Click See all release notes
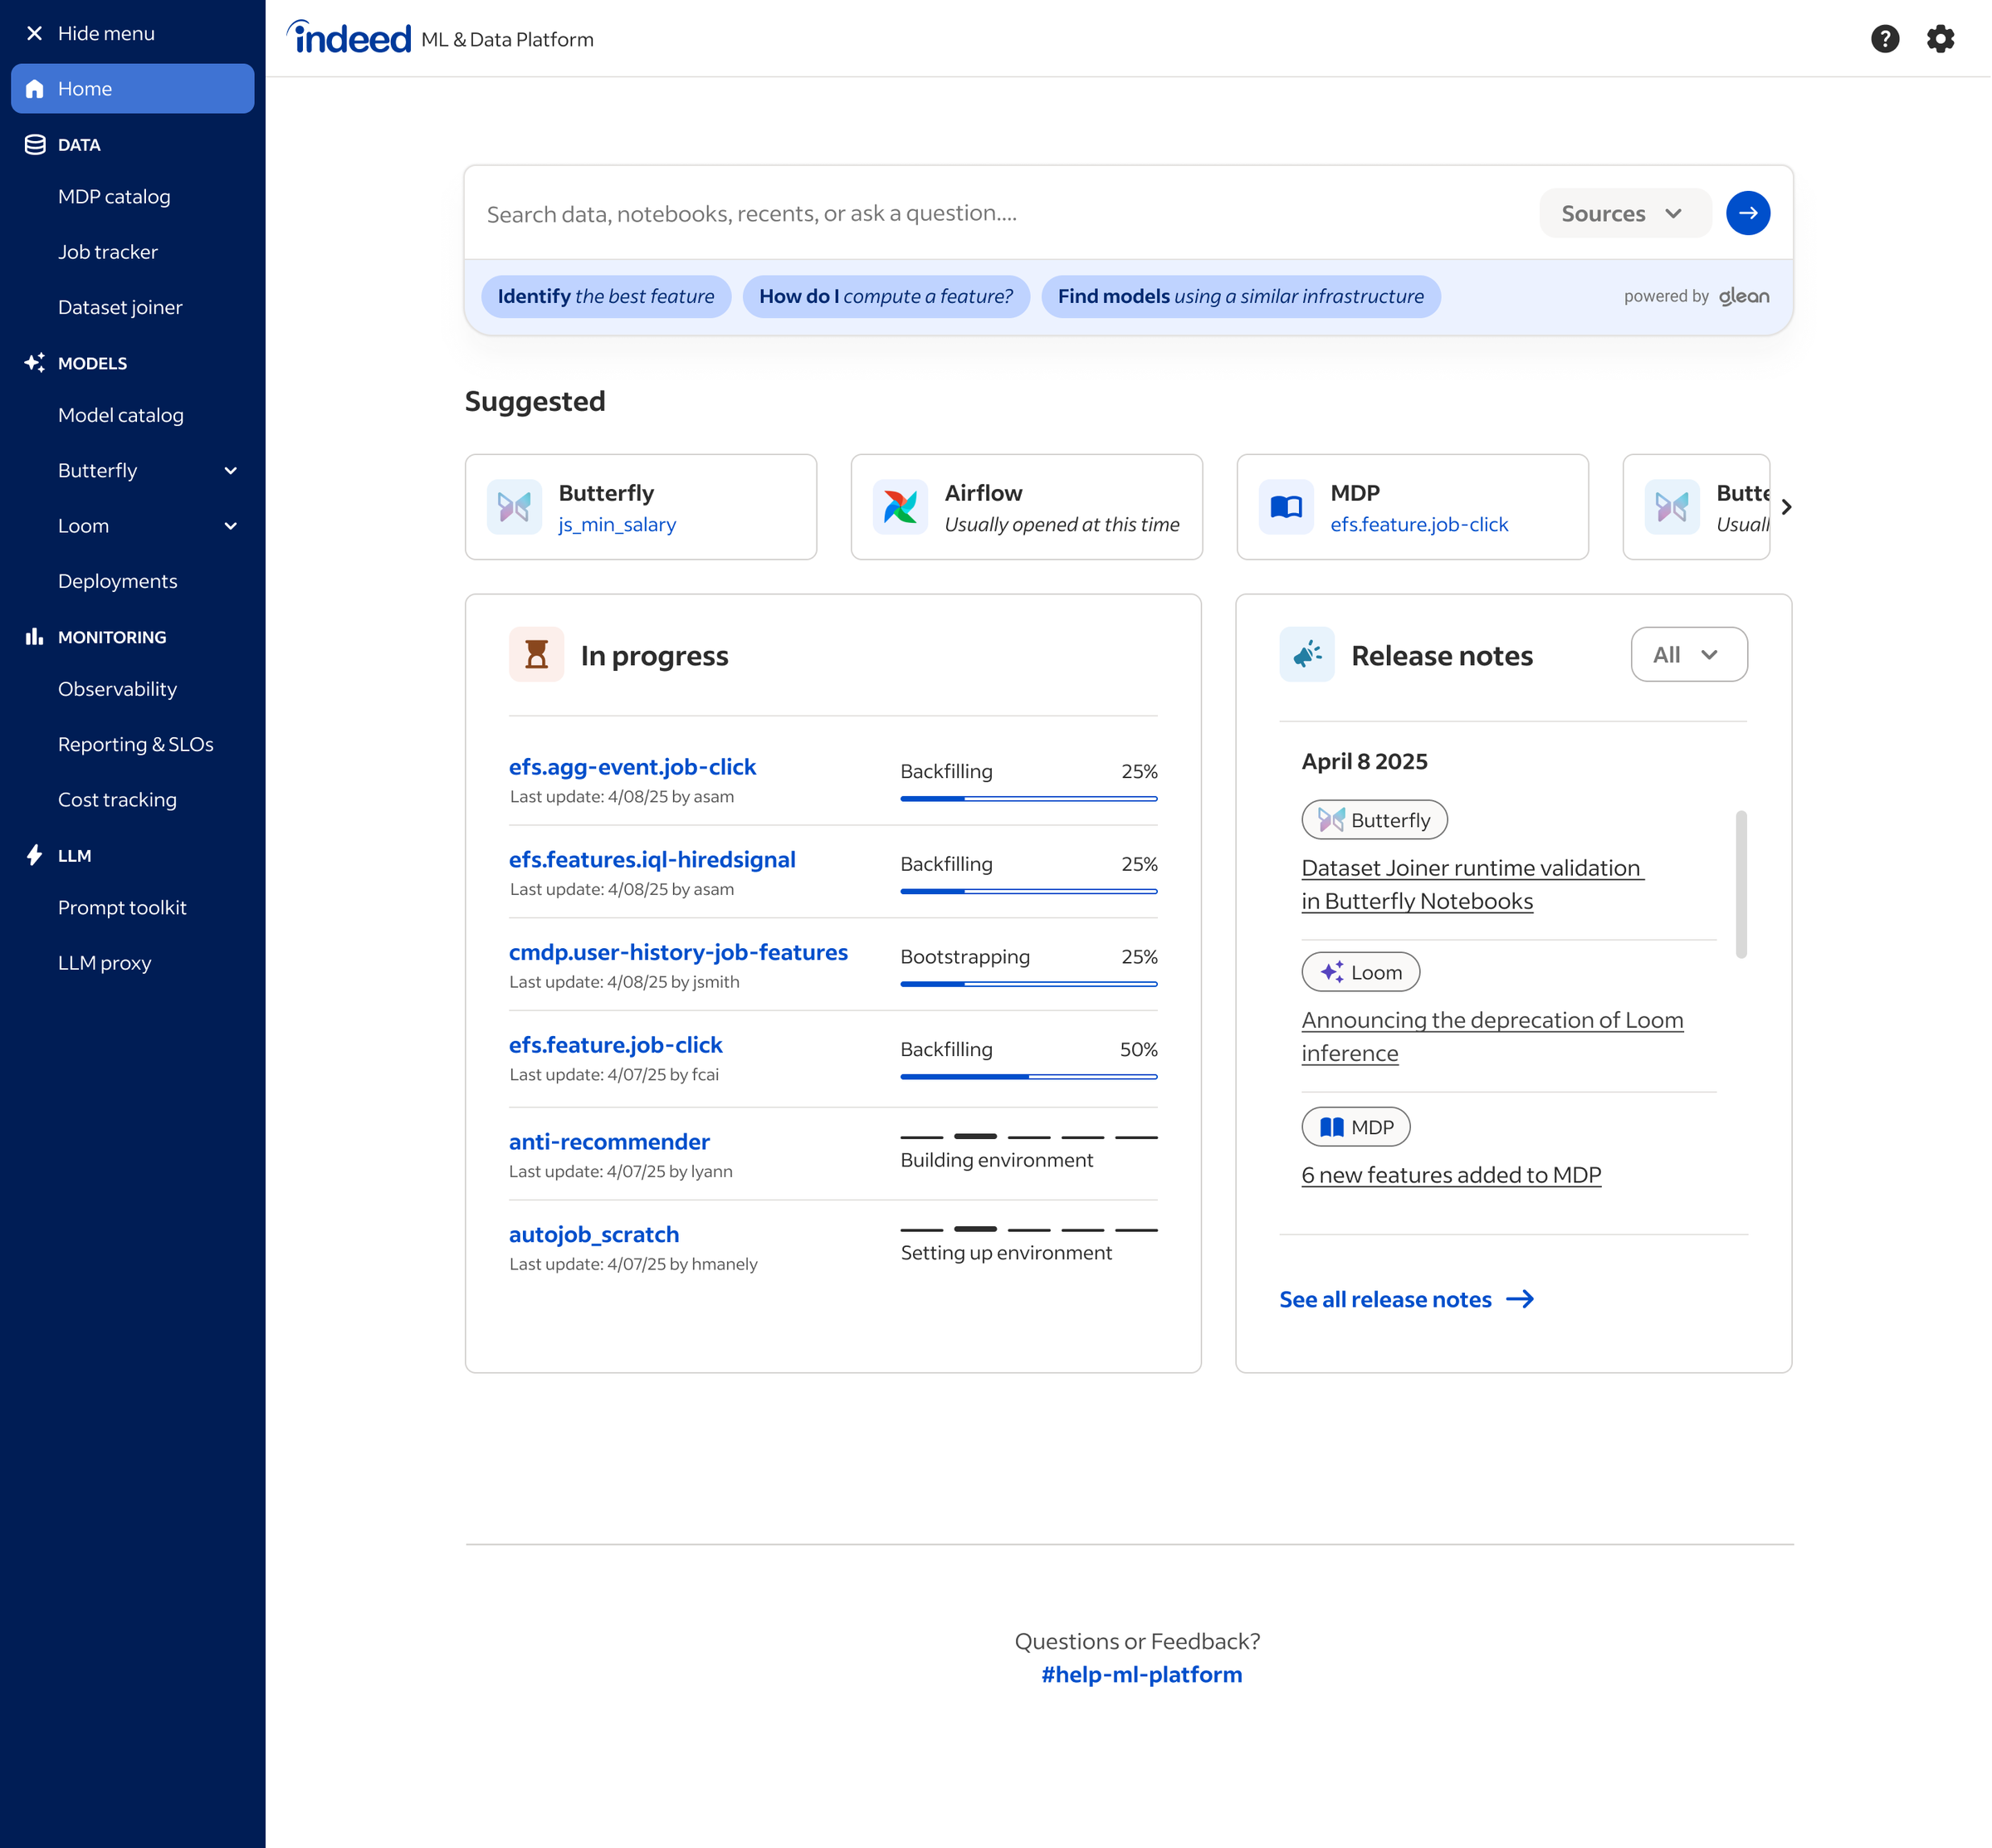This screenshot has height=1848, width=1992. [1385, 1299]
